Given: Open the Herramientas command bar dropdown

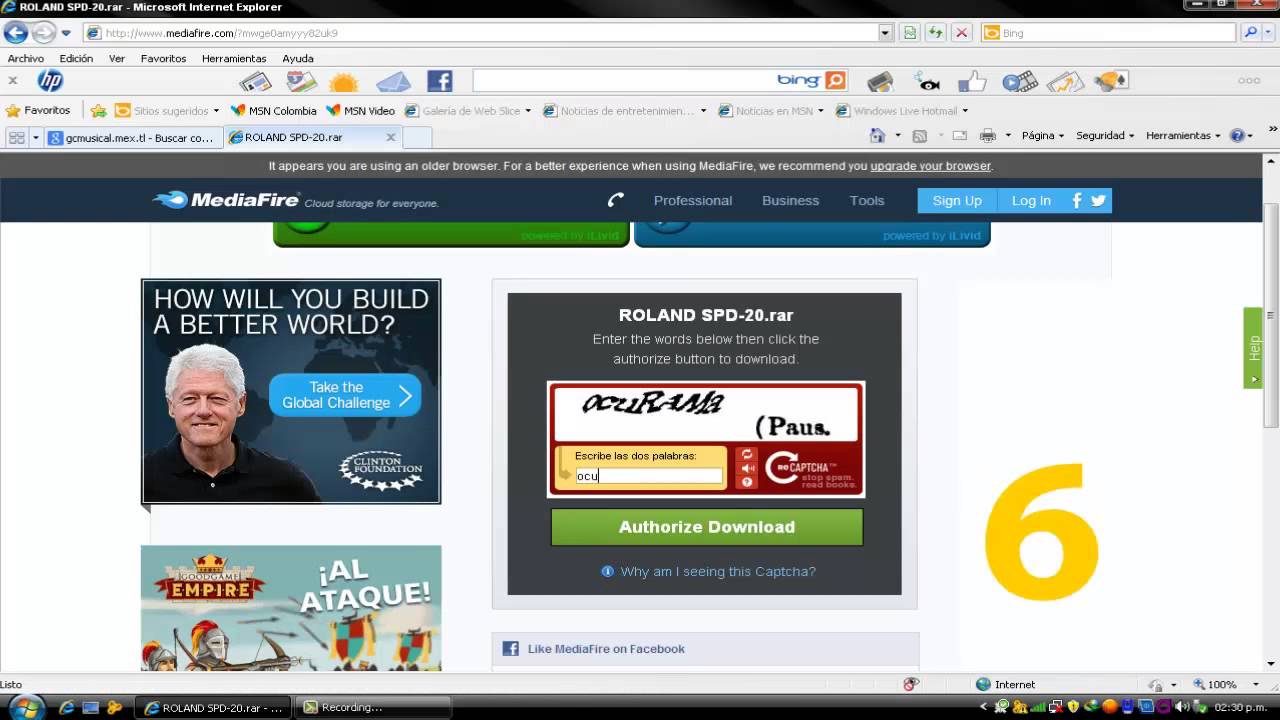Looking at the screenshot, I should point(1184,135).
